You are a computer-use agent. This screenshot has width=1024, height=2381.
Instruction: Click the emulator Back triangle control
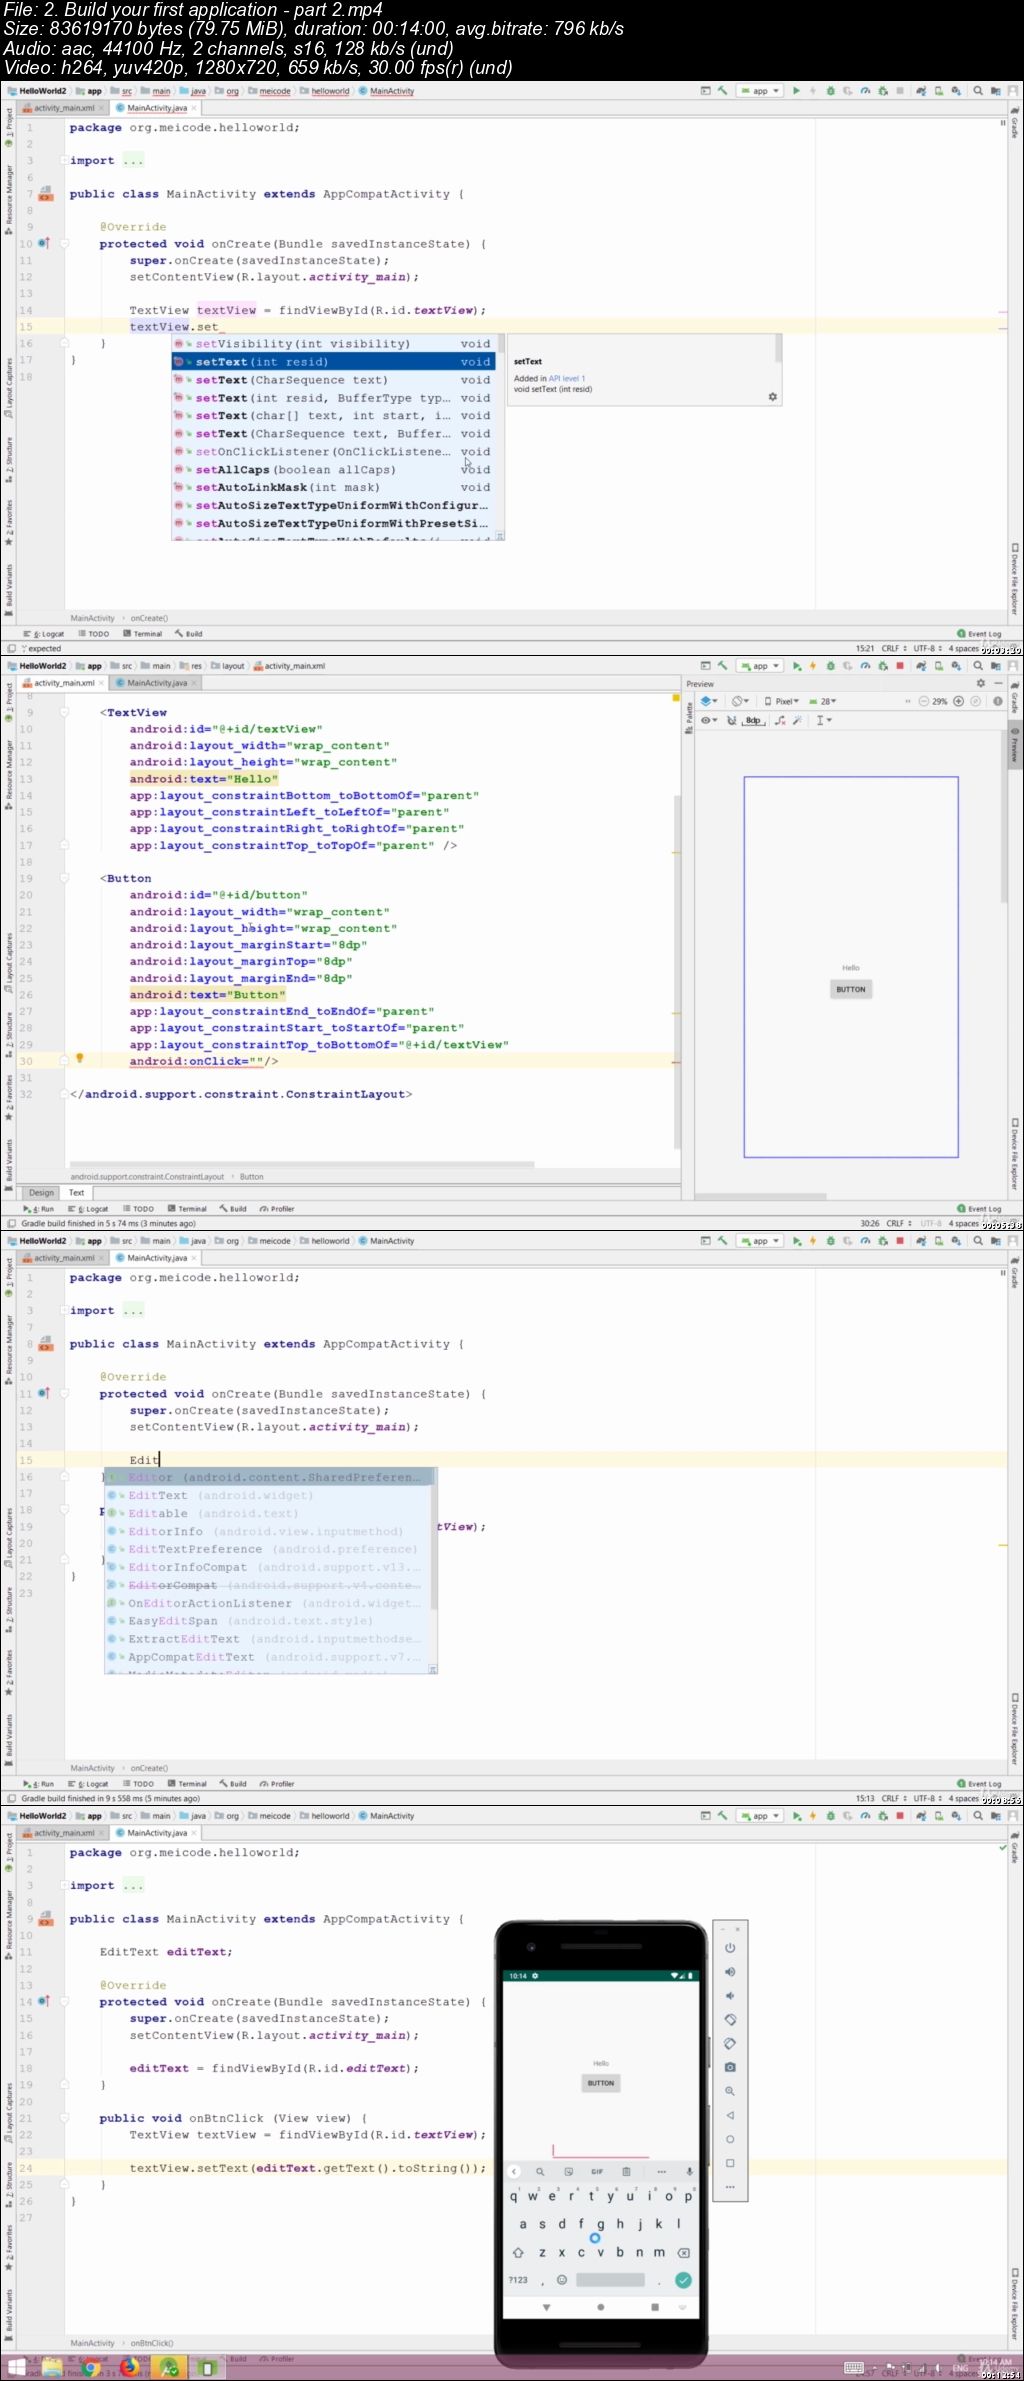730,2115
